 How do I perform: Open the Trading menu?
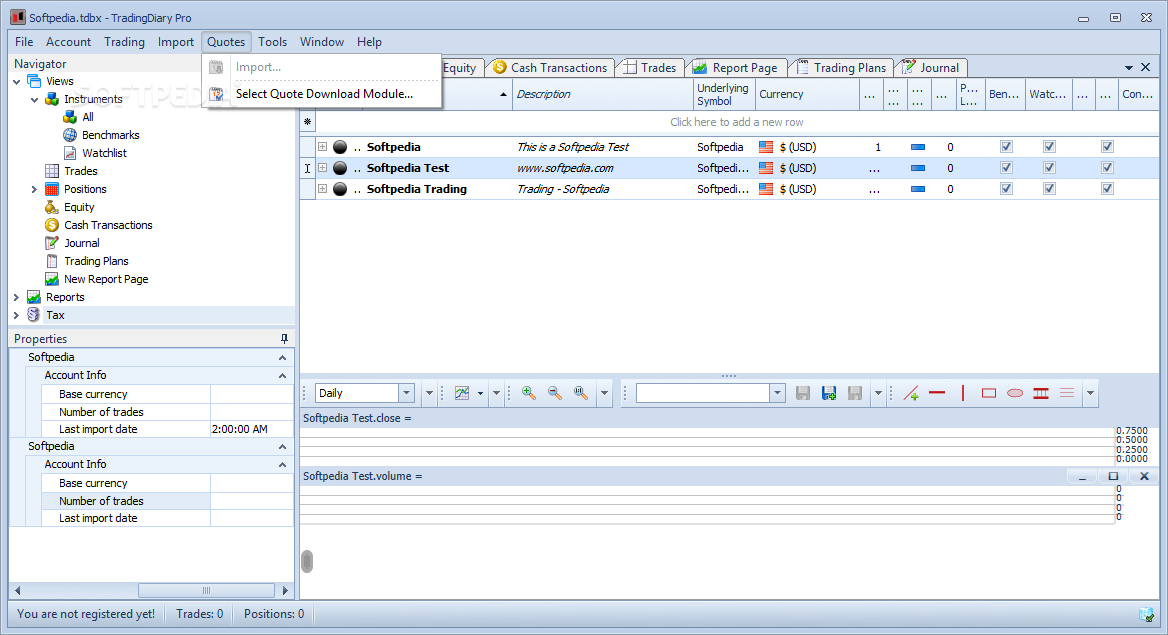124,42
